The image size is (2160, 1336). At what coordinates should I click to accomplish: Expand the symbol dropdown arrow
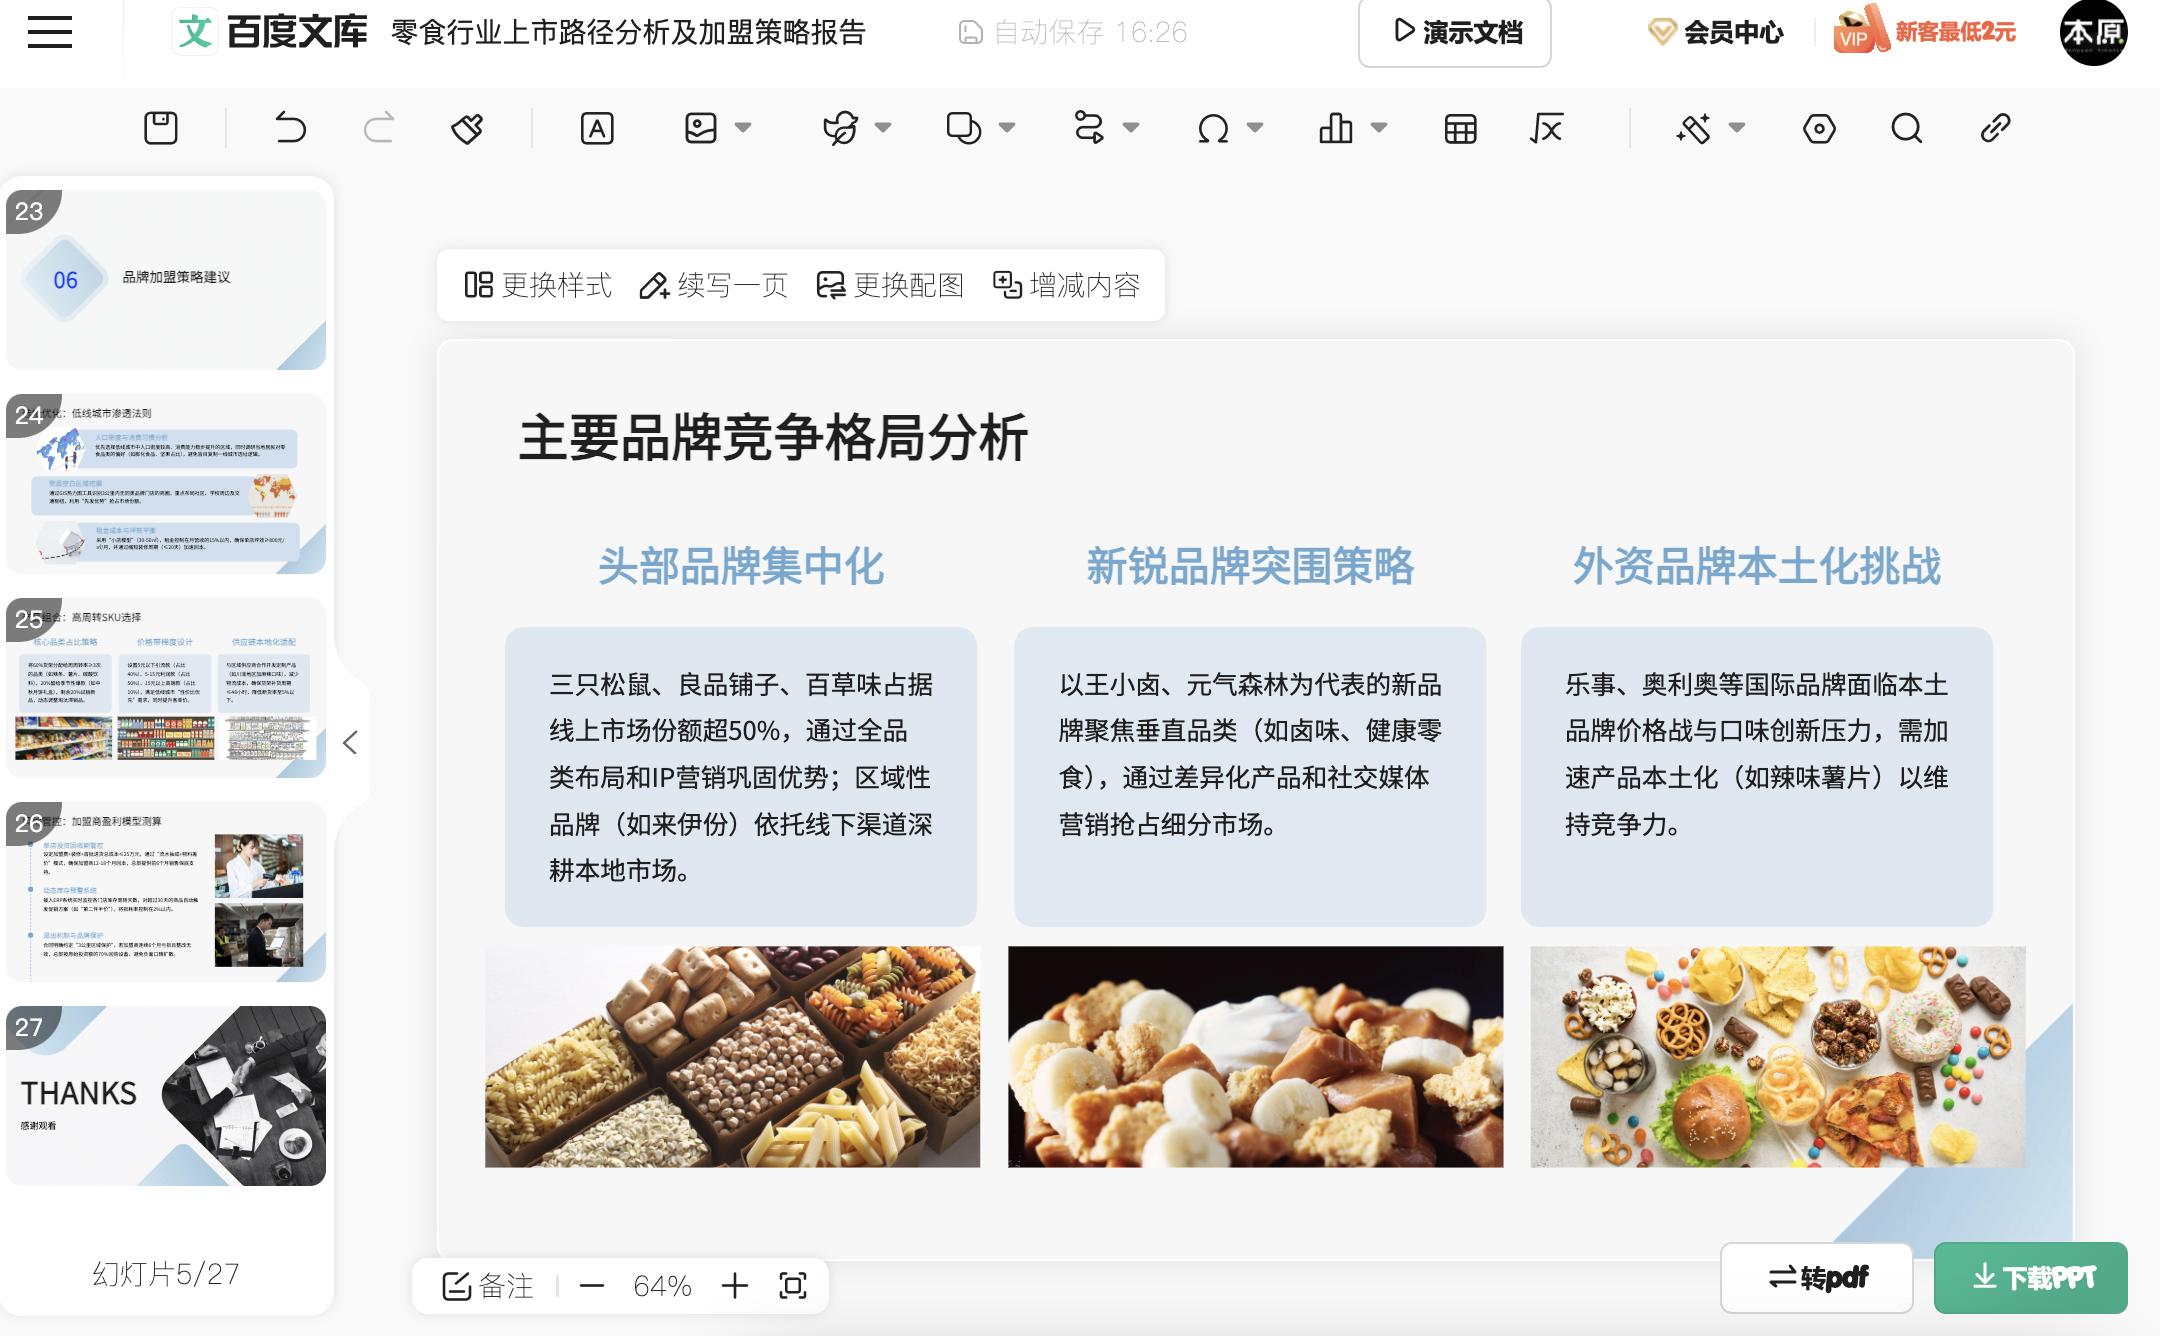(x=1255, y=128)
